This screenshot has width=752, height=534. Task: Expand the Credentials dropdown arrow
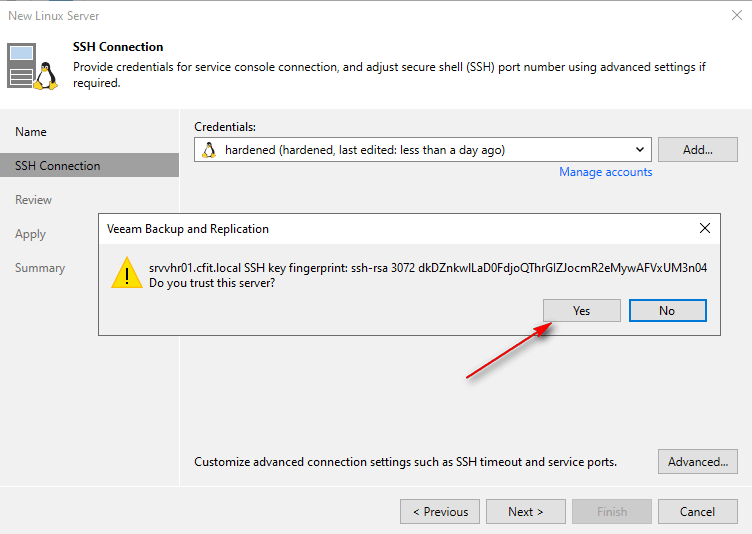coord(640,150)
